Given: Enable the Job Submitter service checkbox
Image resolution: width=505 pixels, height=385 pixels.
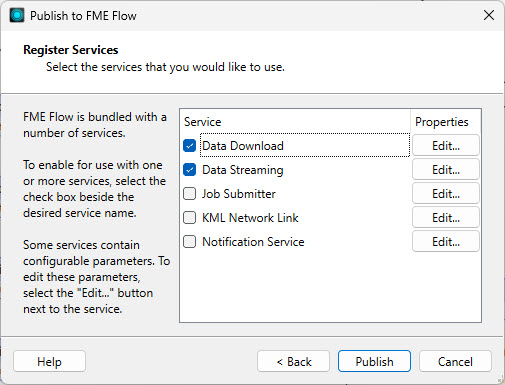Looking at the screenshot, I should tap(189, 194).
